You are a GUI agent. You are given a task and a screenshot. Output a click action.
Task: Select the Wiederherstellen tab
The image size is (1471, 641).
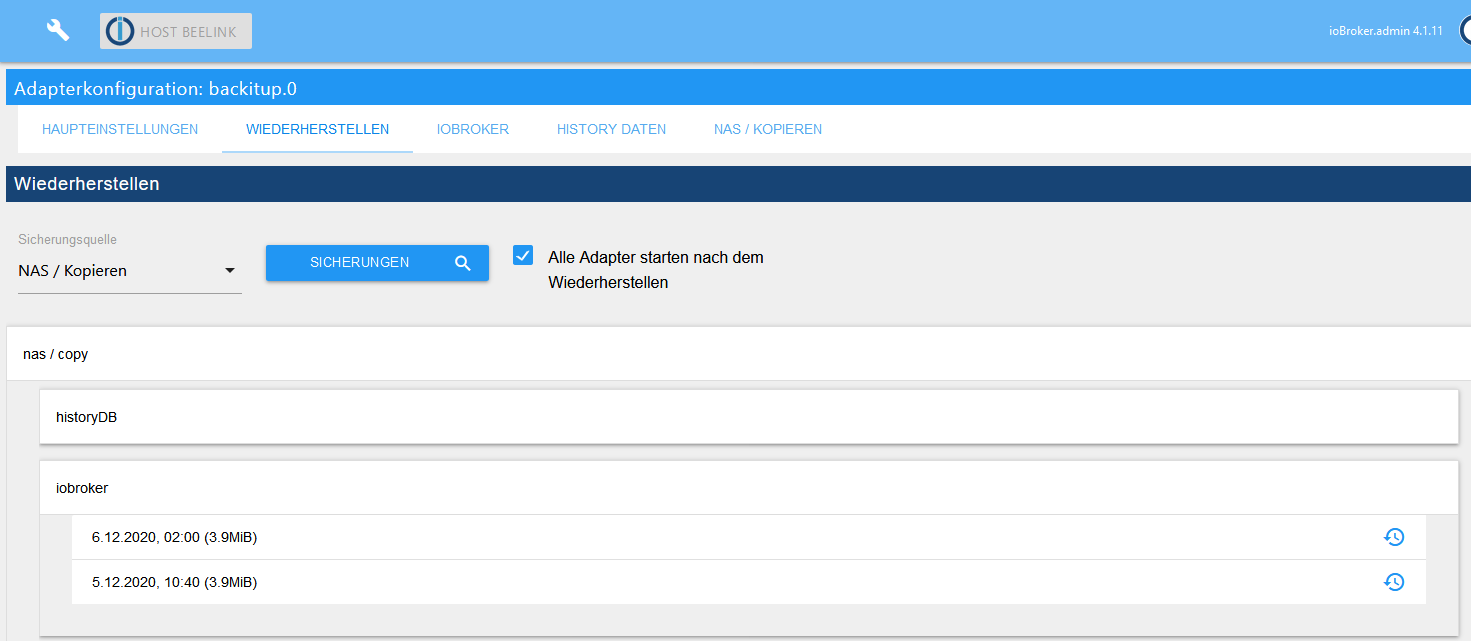(317, 129)
